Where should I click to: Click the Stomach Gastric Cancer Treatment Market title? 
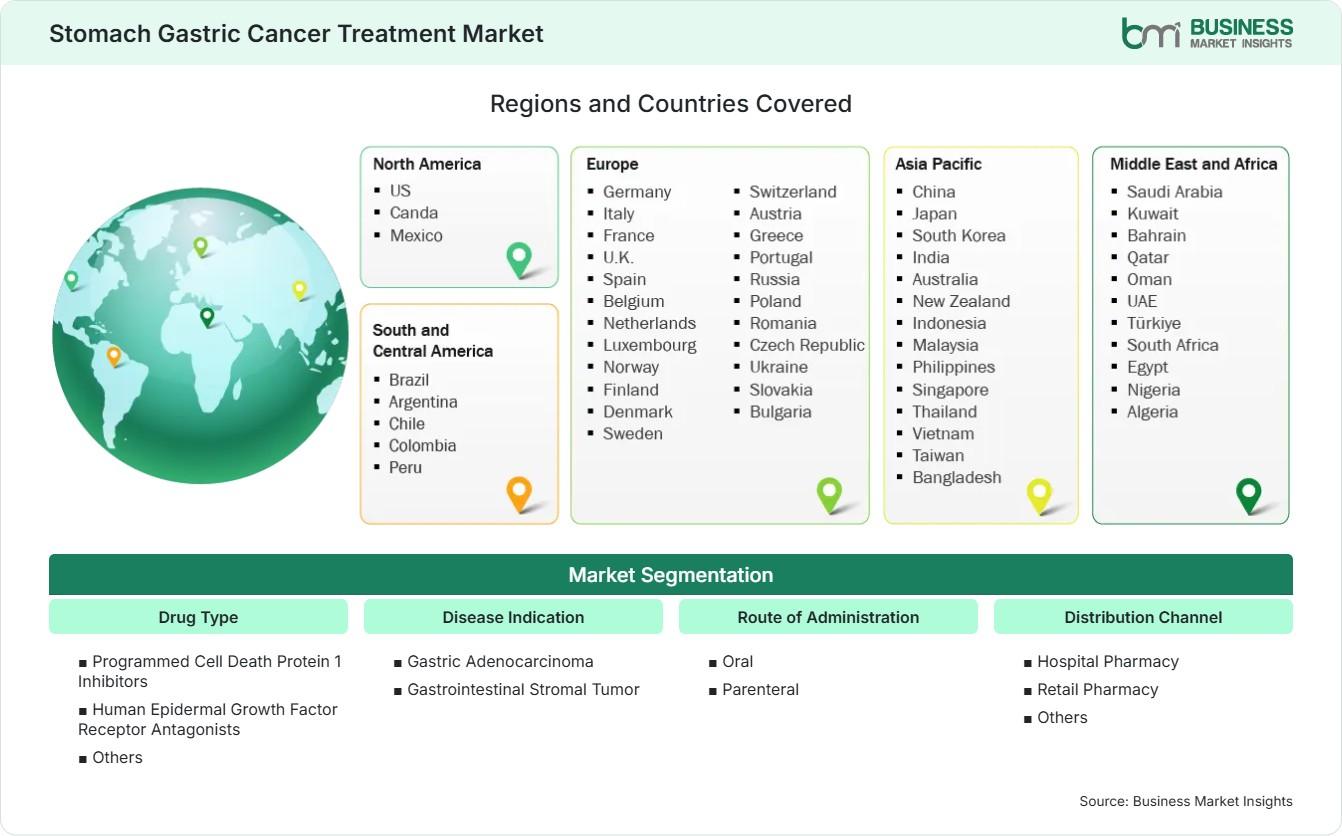pos(296,33)
